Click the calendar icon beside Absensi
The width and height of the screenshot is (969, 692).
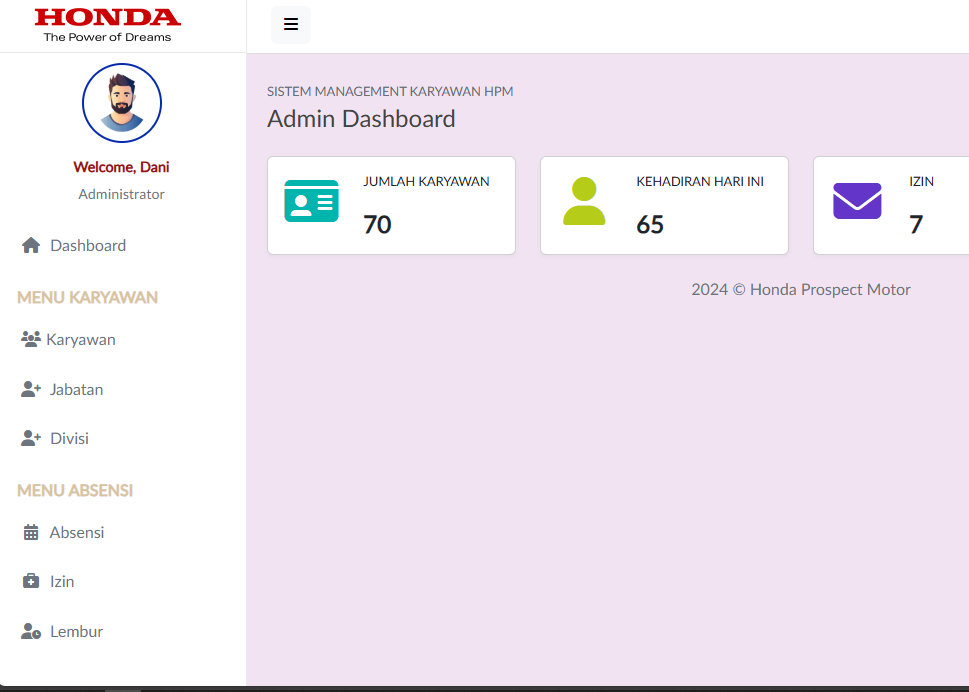[31, 533]
